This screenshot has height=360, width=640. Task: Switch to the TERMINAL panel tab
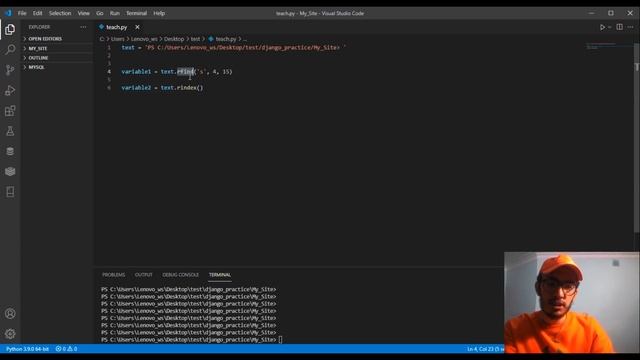(x=220, y=275)
